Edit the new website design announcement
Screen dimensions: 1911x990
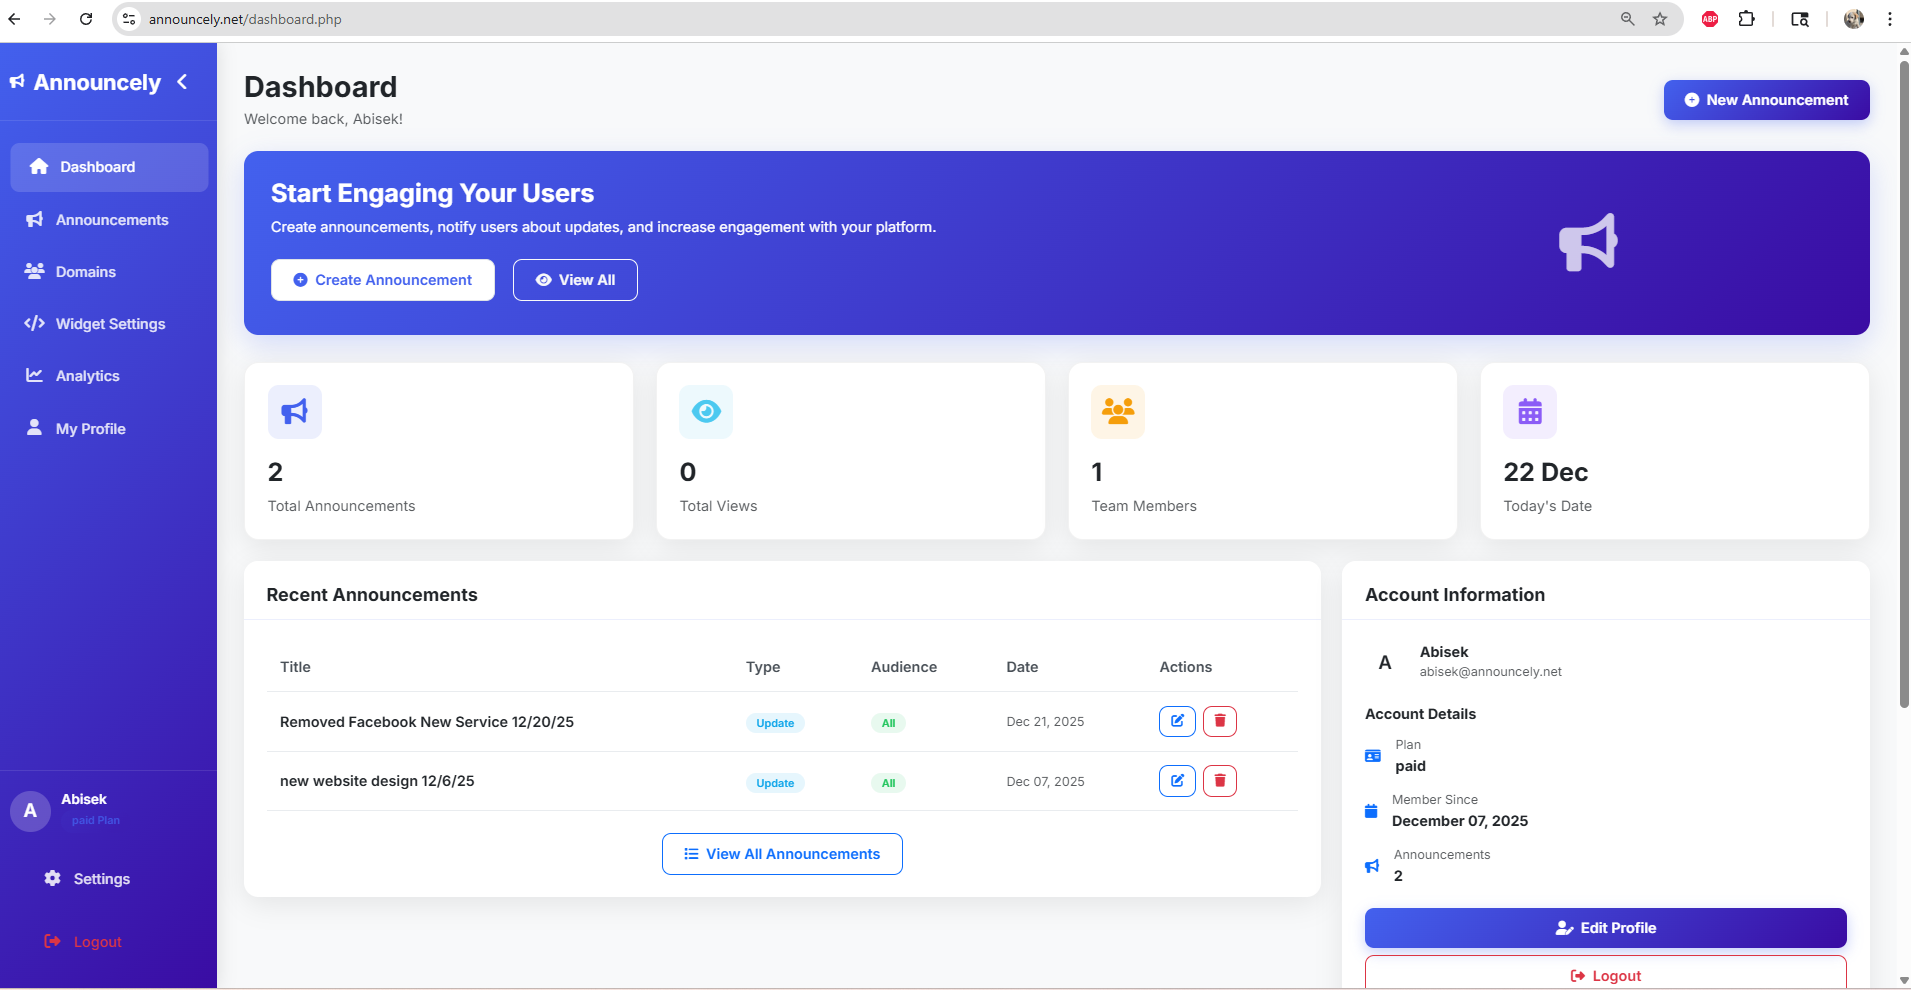(x=1177, y=781)
